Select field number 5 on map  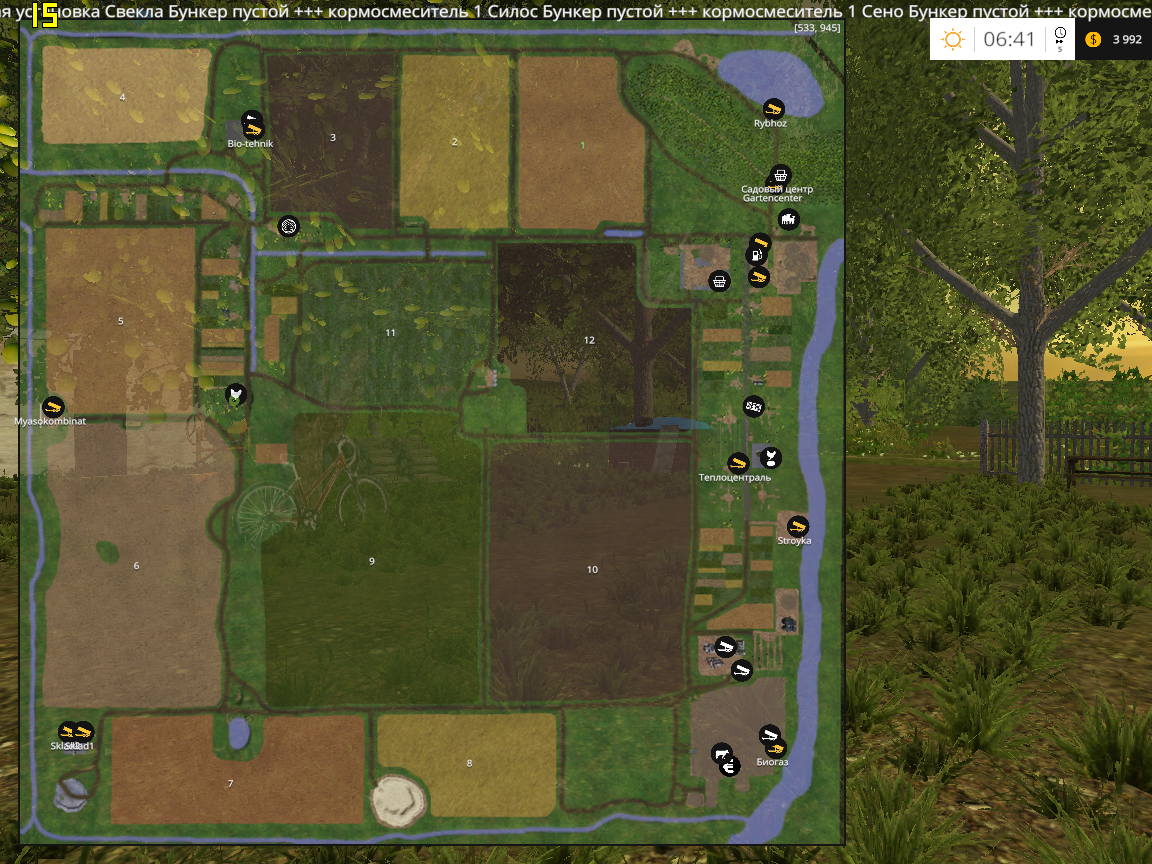[x=120, y=321]
